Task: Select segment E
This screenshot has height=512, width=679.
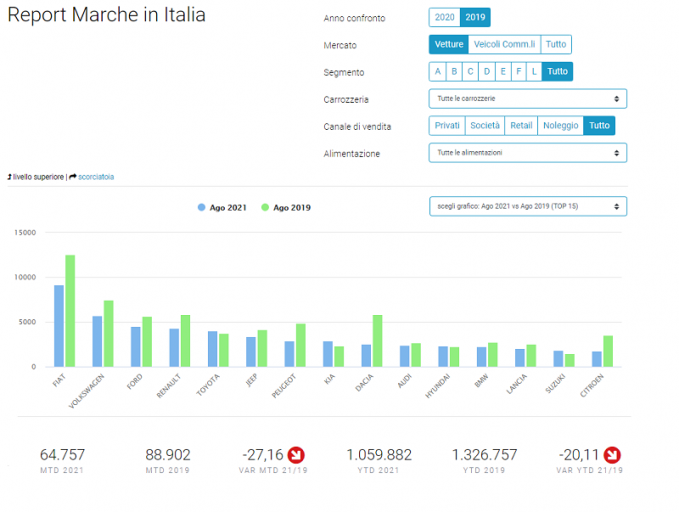Action: coord(503,71)
